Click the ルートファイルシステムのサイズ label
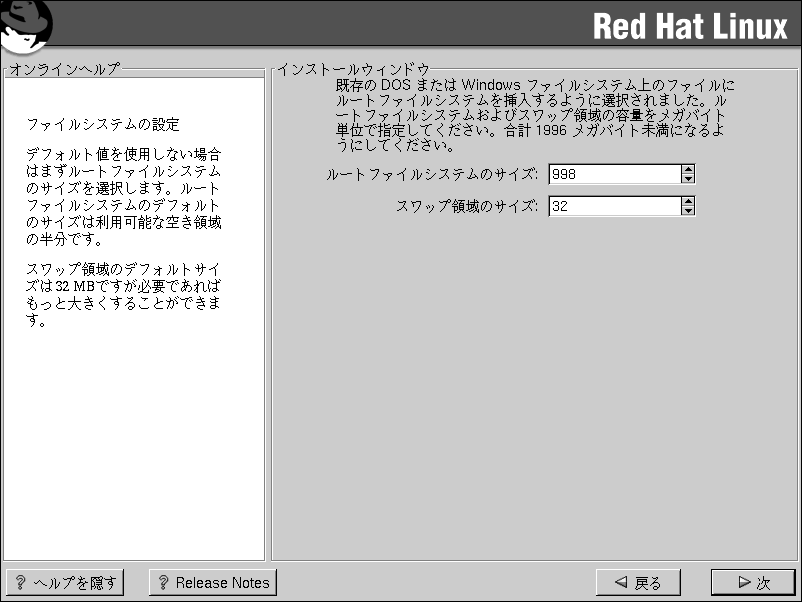The image size is (802, 602). click(432, 174)
